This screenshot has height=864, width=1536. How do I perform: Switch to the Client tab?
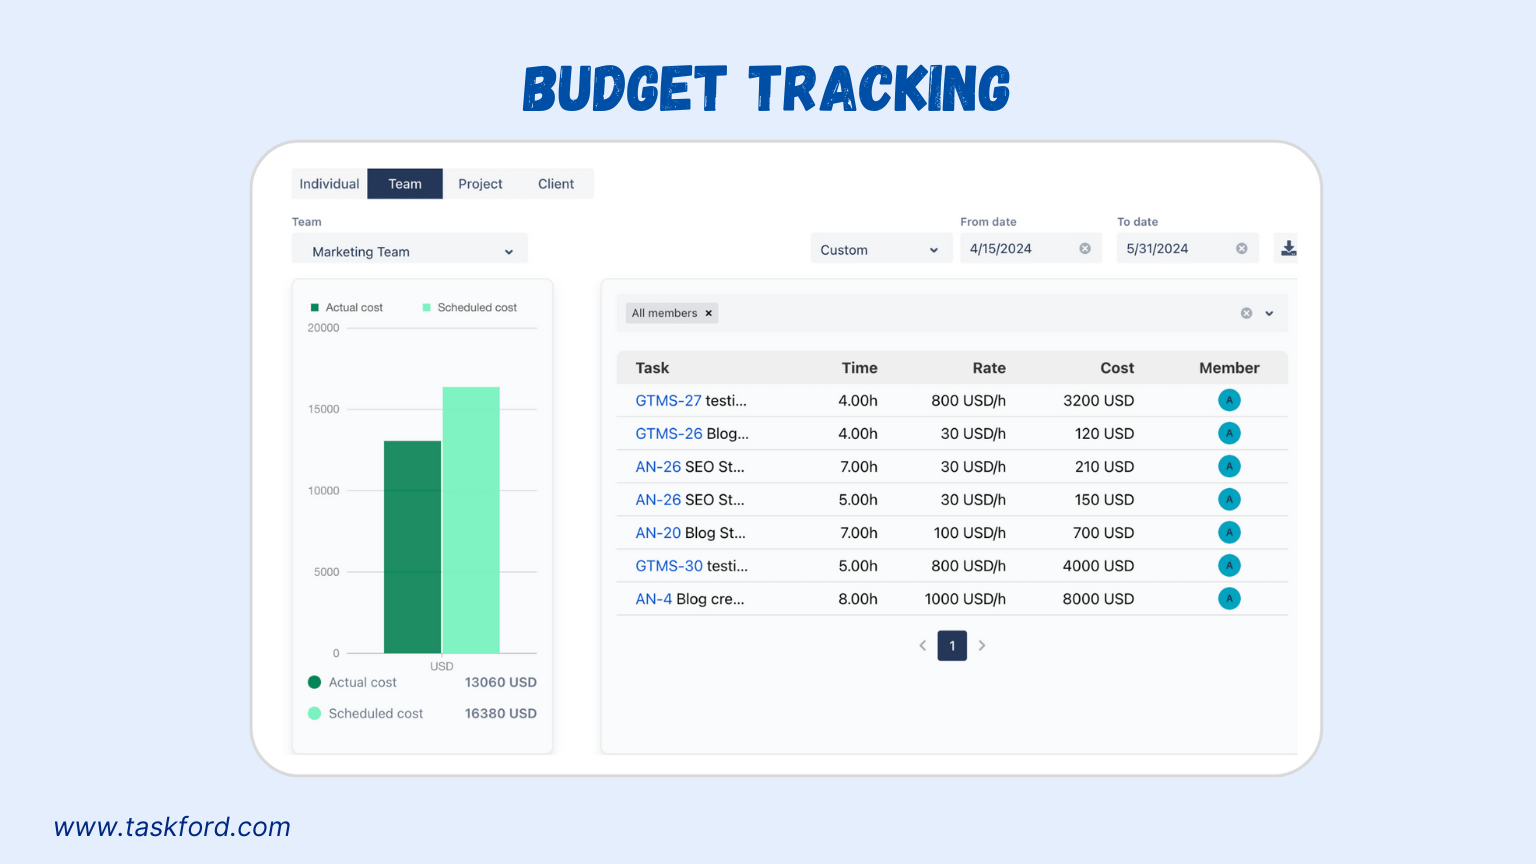coord(556,184)
